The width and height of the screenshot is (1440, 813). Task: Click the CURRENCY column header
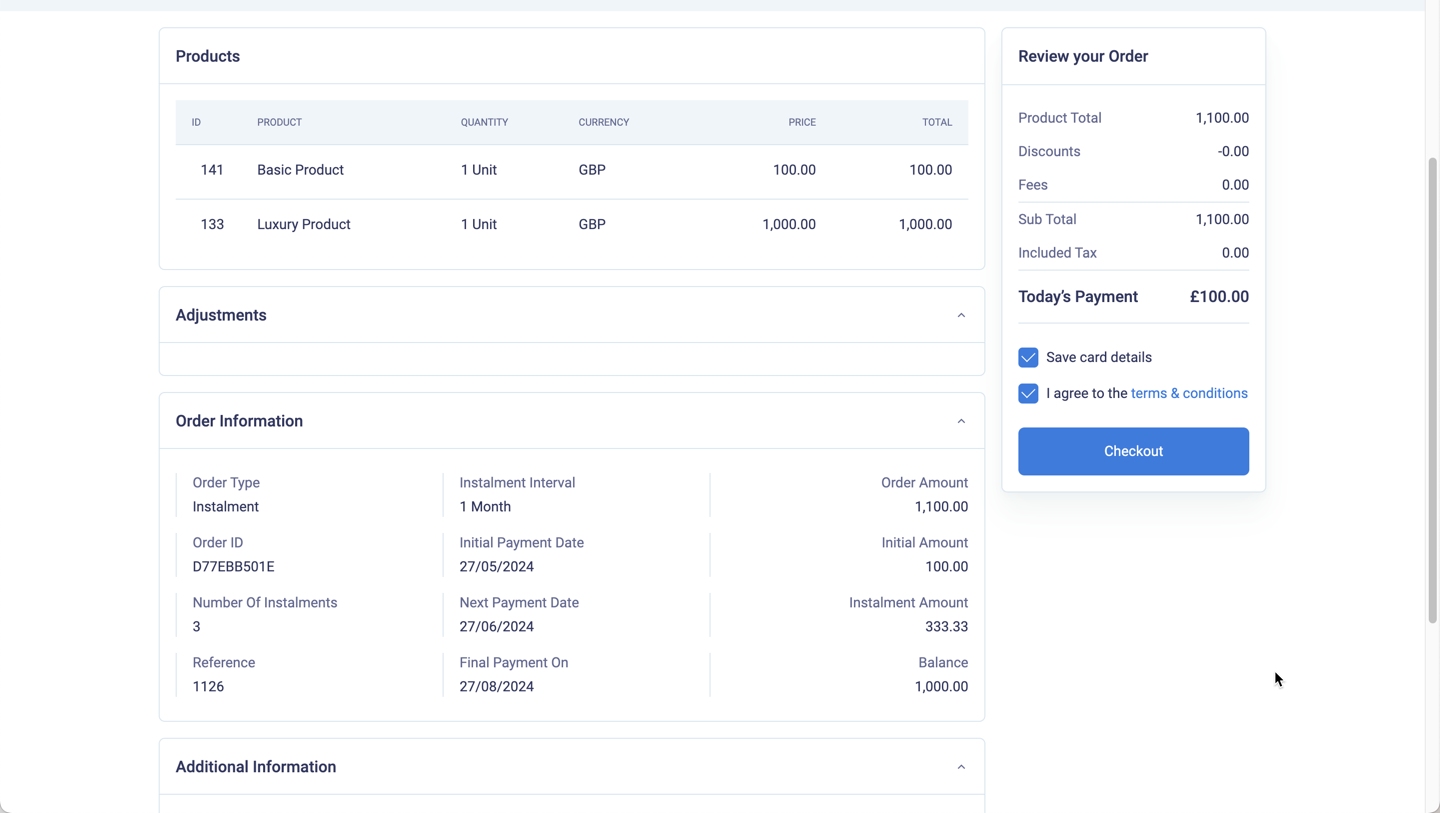(604, 122)
